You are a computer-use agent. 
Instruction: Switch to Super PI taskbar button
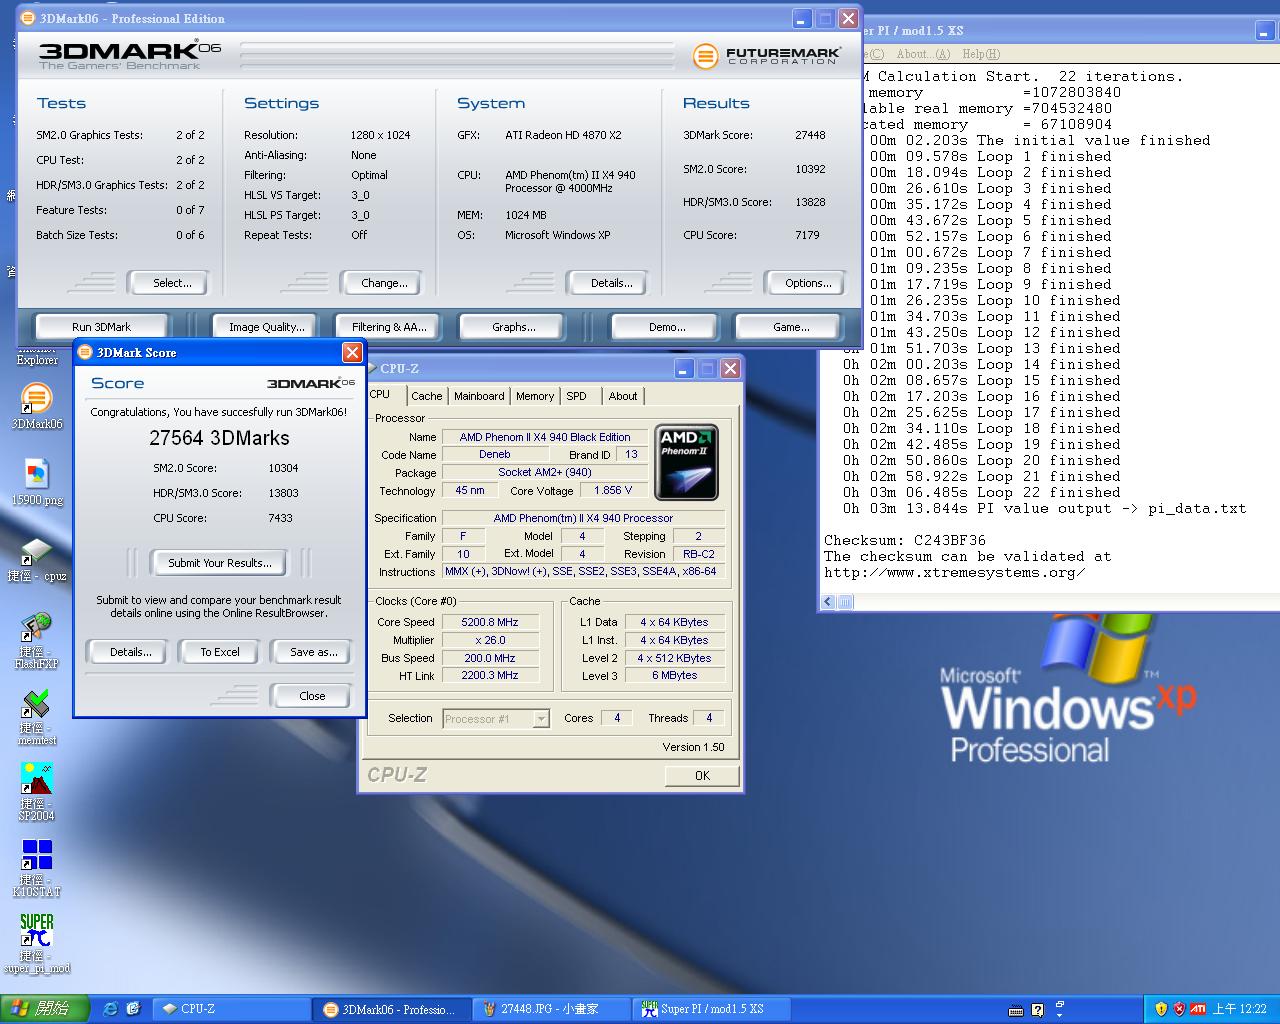pos(710,1009)
